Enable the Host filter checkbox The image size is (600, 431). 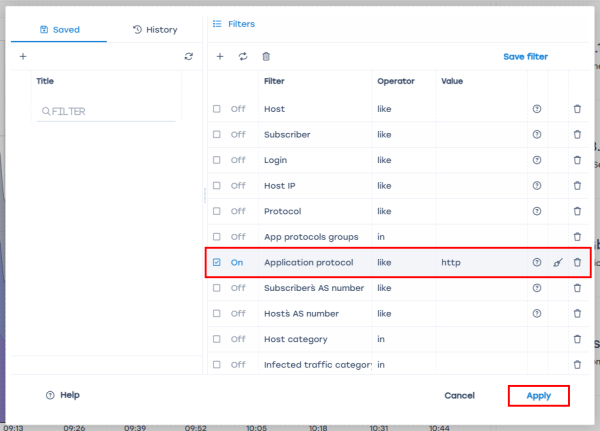217,108
